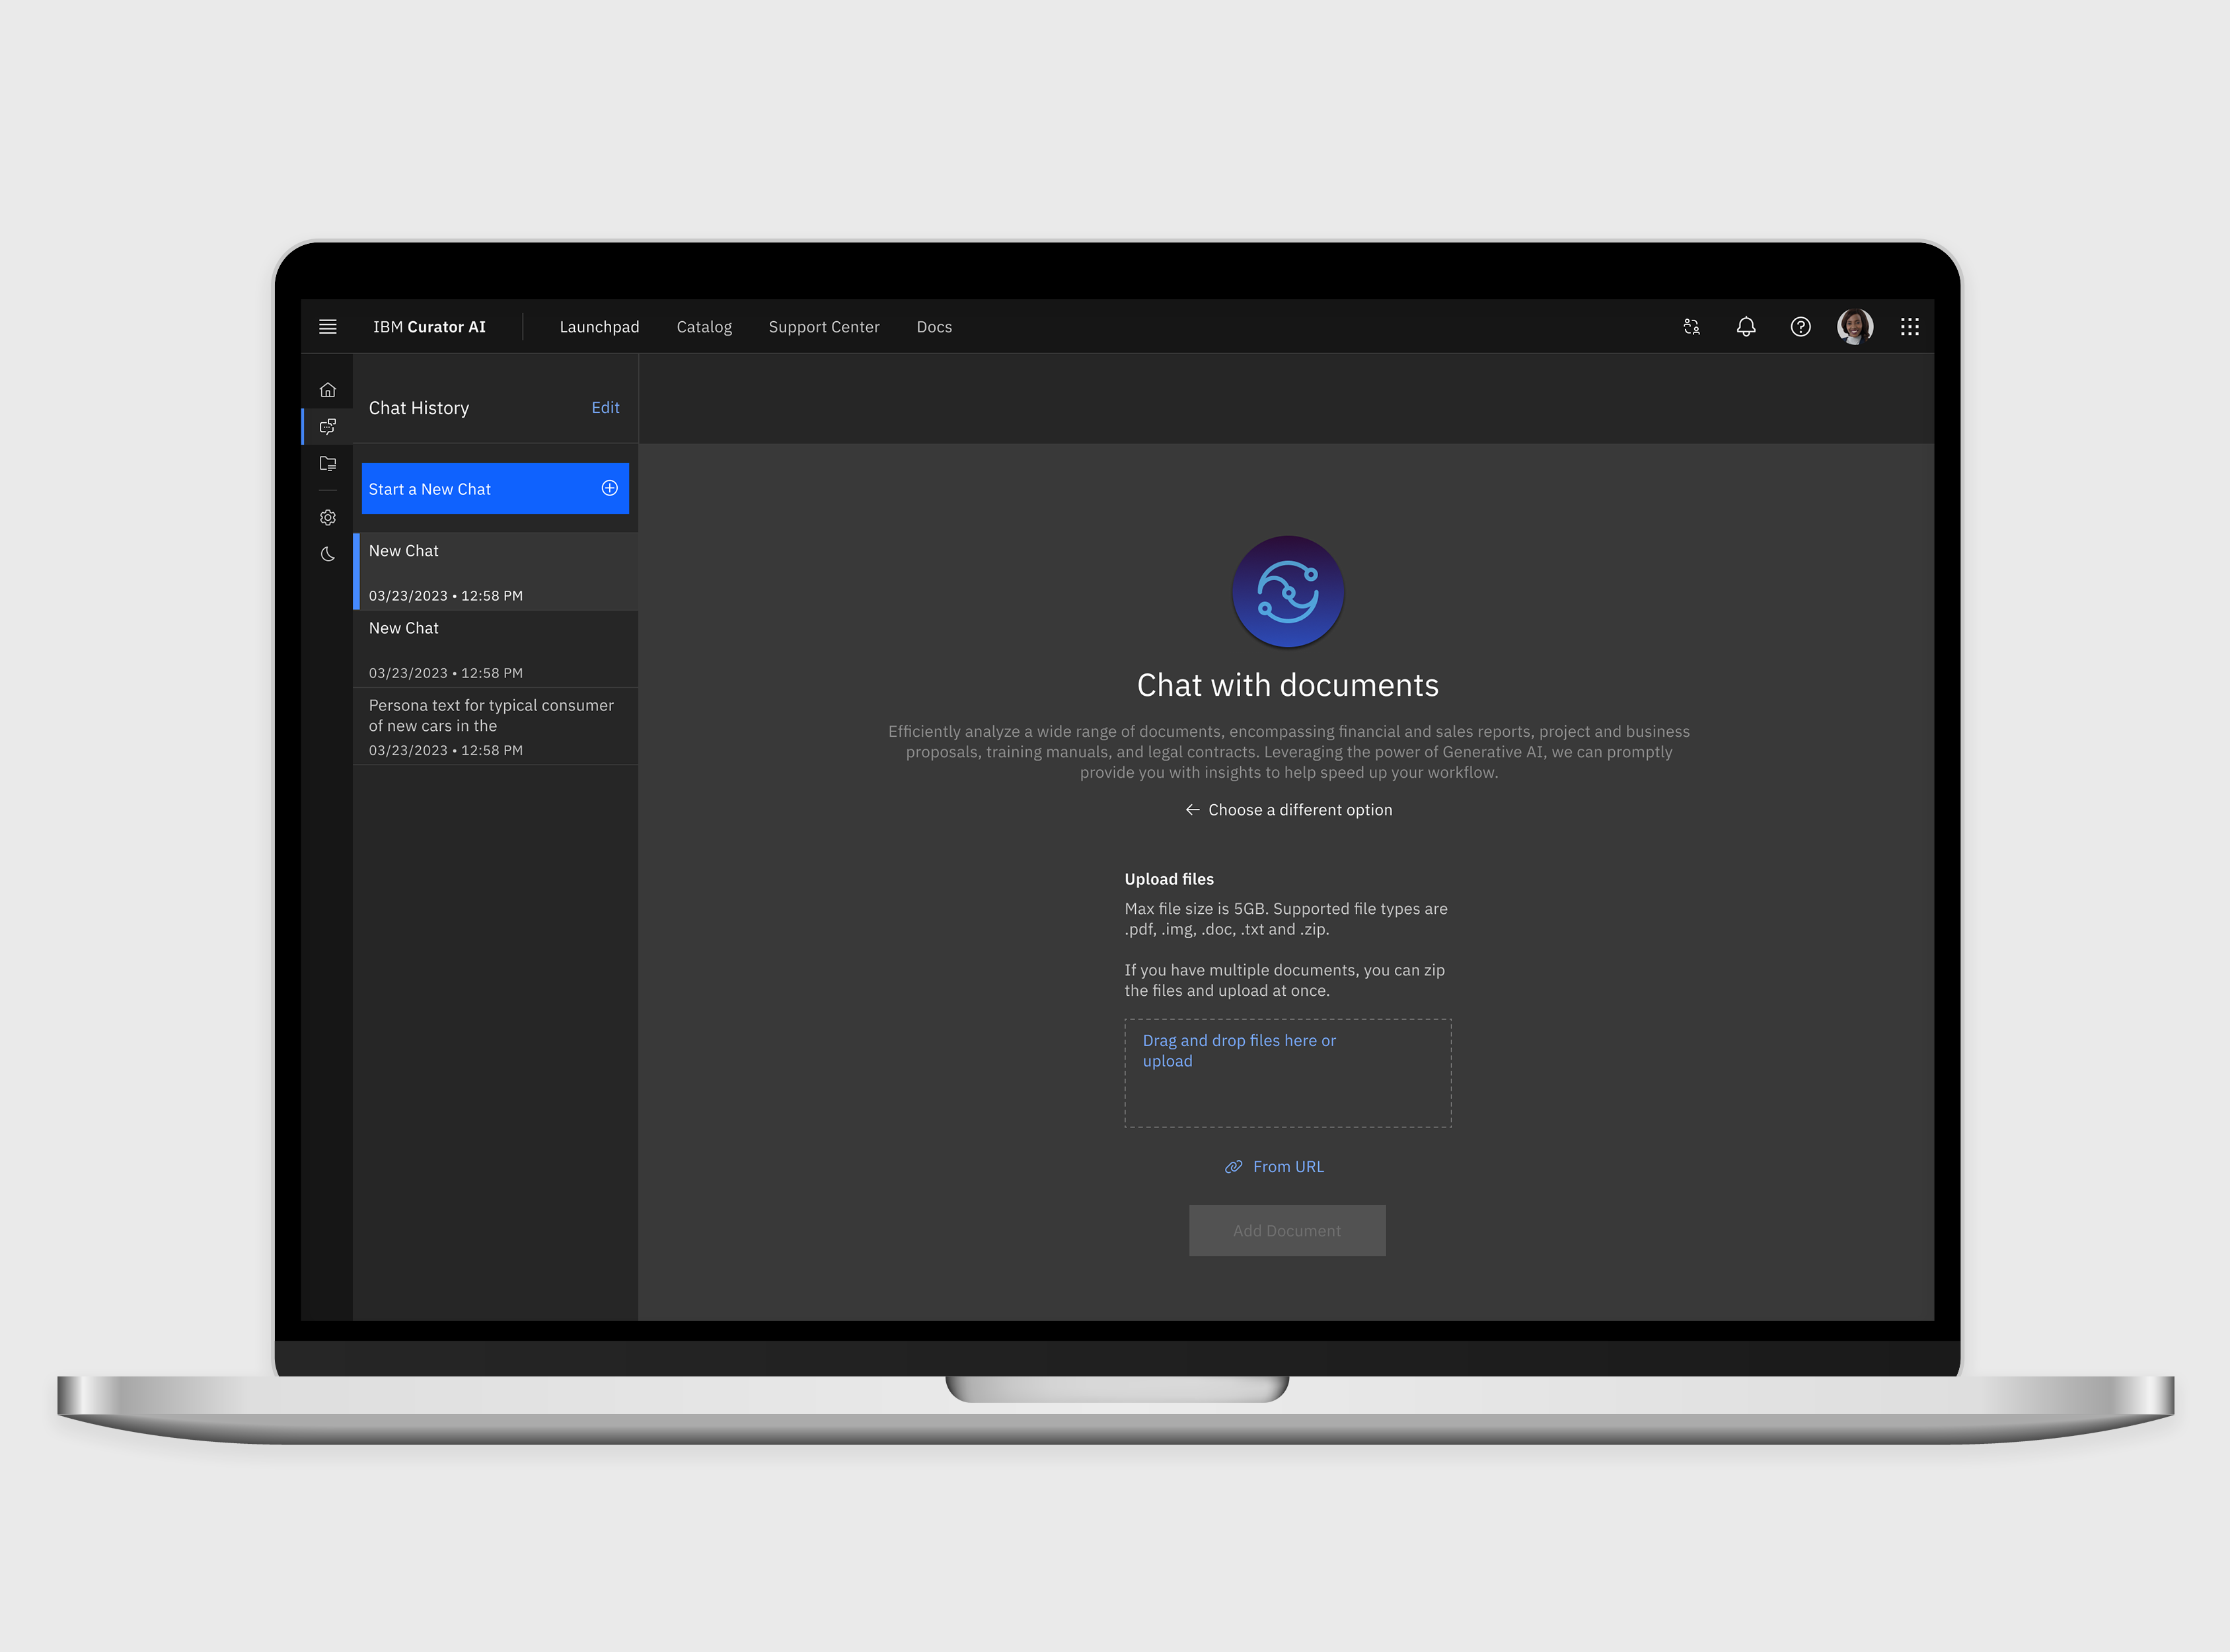The width and height of the screenshot is (2230, 1652).
Task: Open the Folder icon in the sidebar
Action: click(327, 464)
